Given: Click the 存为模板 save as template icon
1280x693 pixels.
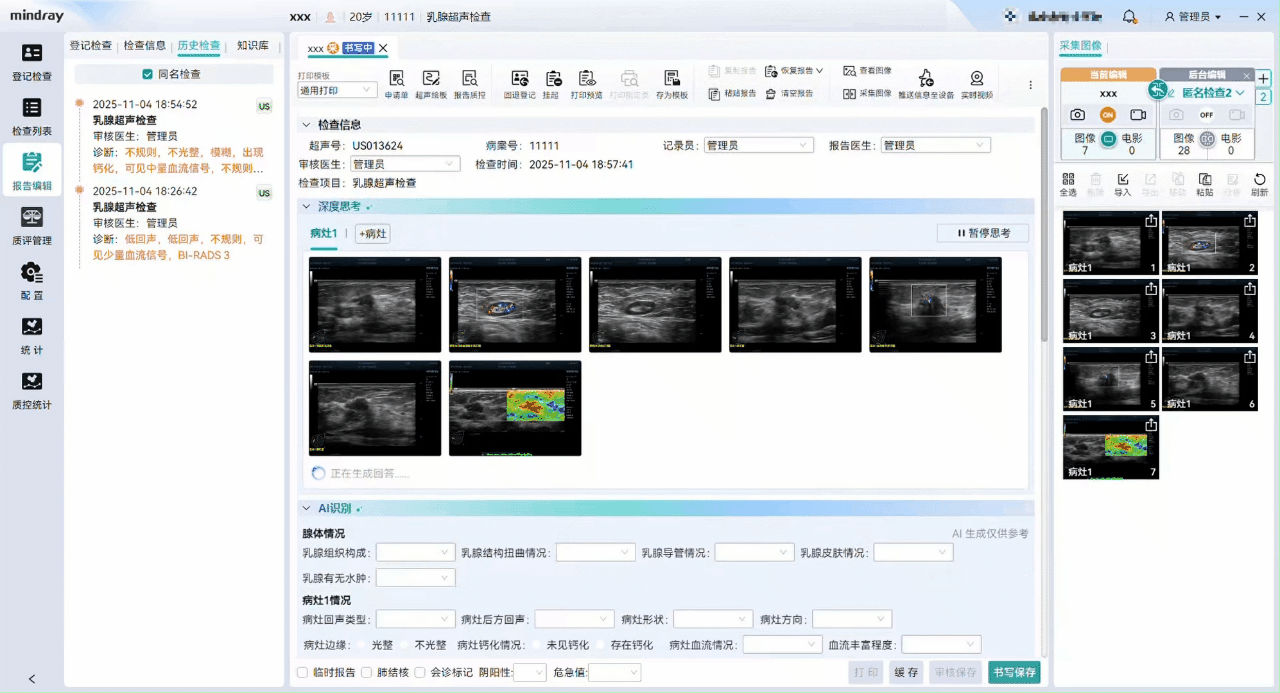Looking at the screenshot, I should 672,81.
